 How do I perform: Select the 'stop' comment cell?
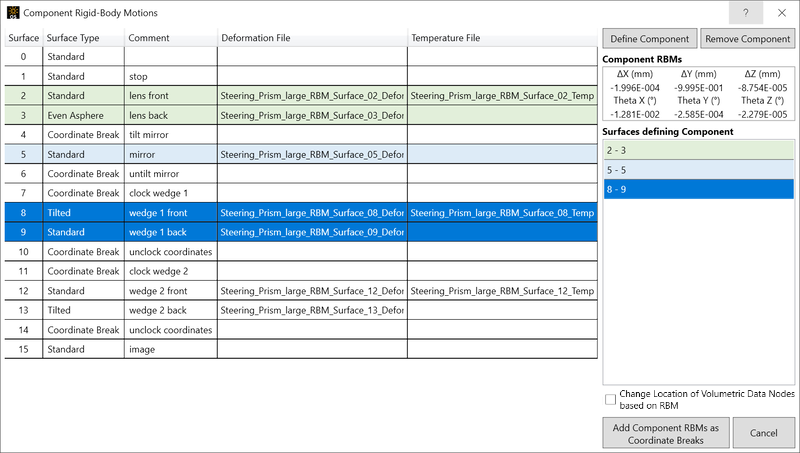click(171, 77)
